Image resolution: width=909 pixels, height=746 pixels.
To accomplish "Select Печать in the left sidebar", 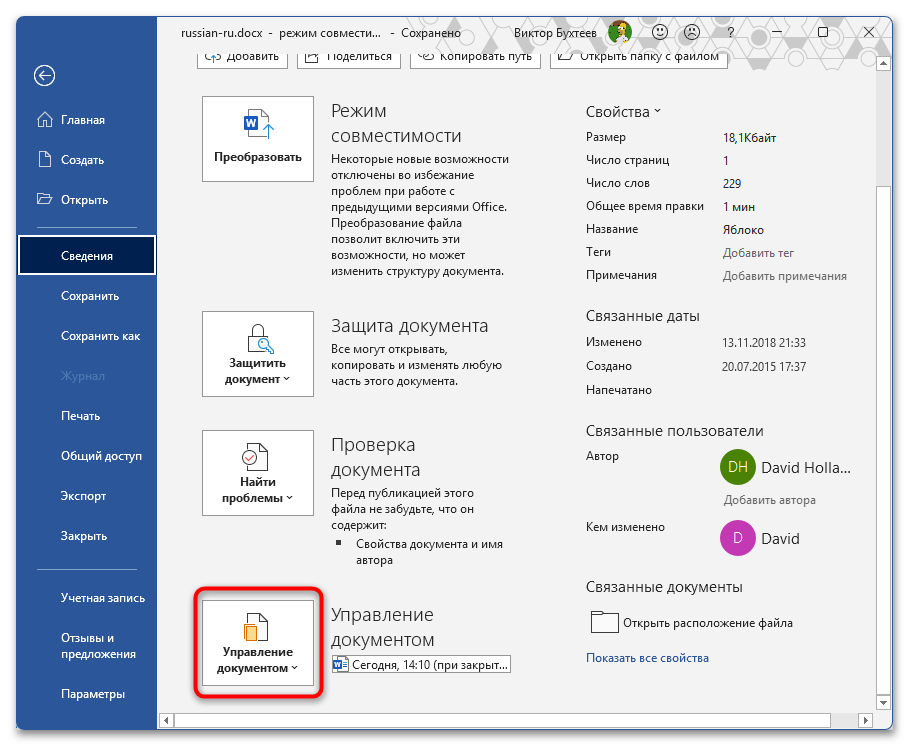I will (x=80, y=416).
